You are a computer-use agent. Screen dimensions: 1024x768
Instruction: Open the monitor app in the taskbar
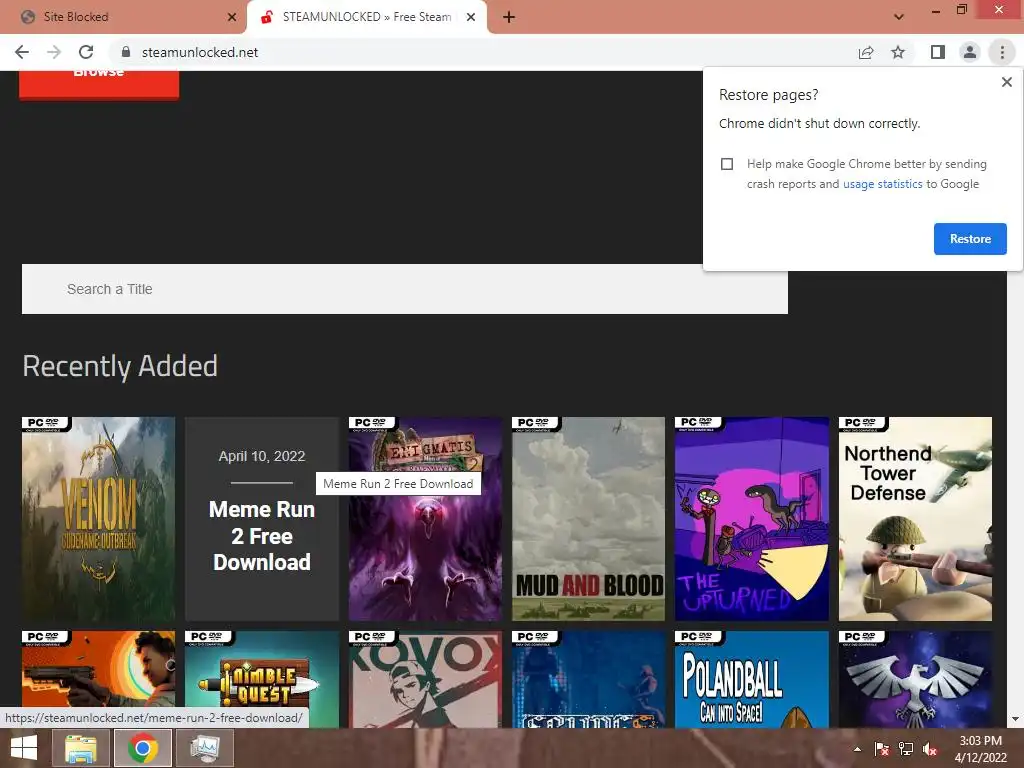point(205,748)
